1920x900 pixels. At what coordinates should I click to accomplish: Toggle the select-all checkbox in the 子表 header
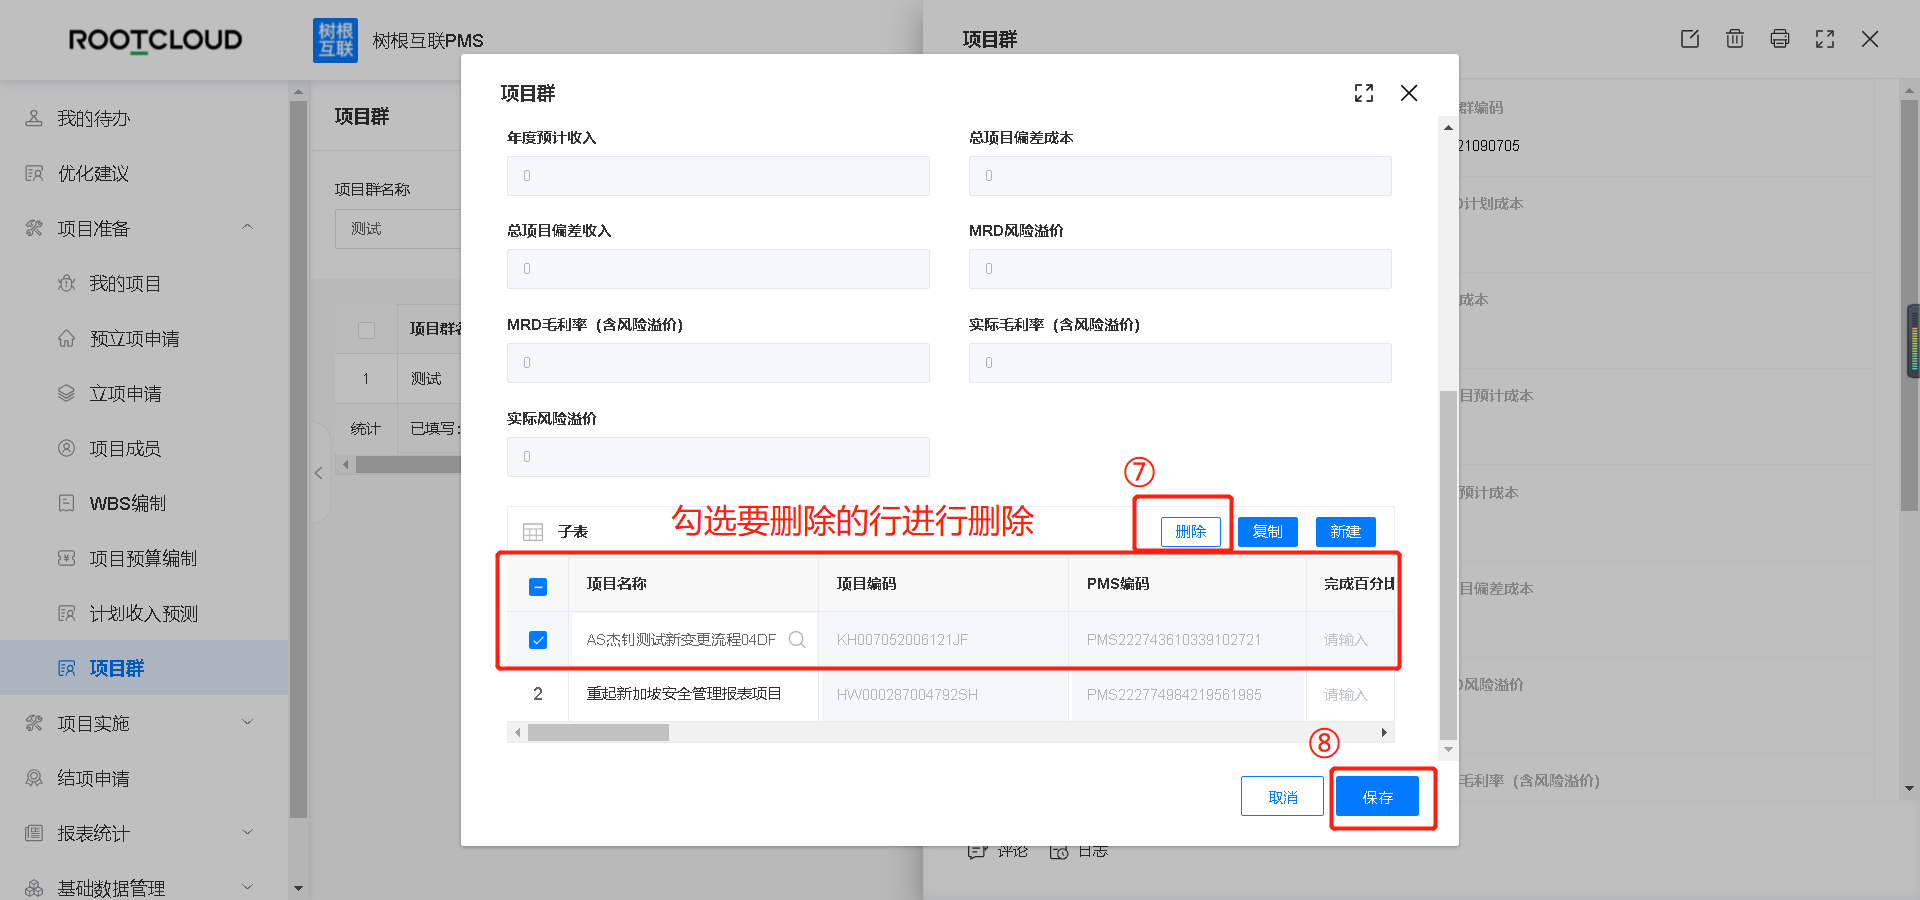point(538,587)
